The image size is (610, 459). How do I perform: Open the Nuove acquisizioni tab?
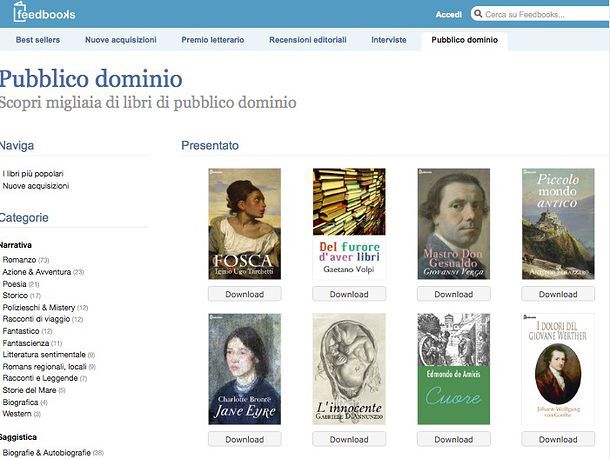[x=121, y=40]
